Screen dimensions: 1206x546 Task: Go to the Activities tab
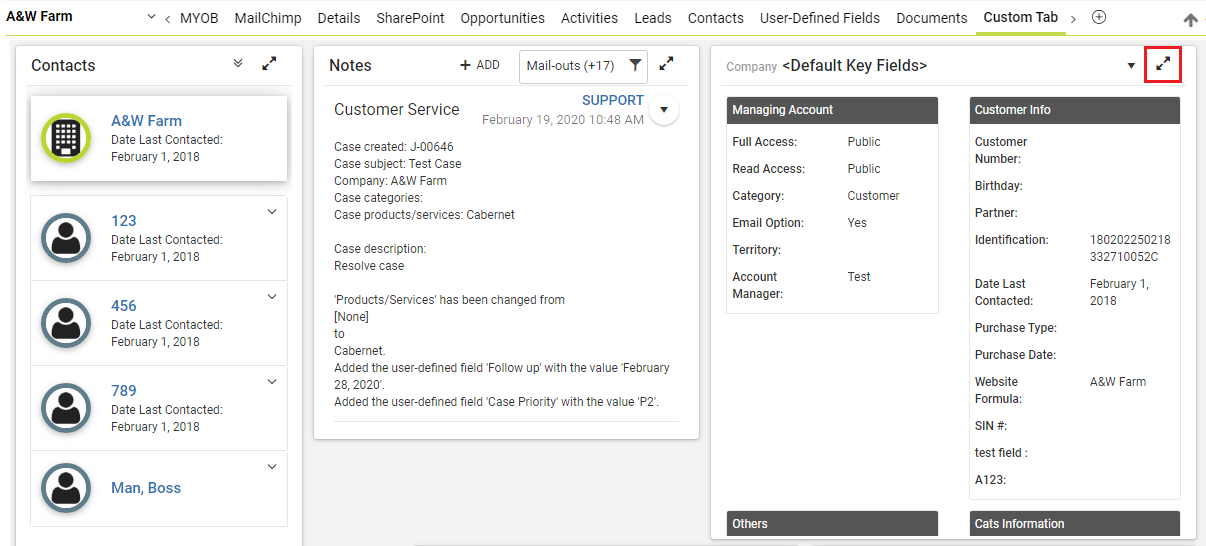click(590, 18)
